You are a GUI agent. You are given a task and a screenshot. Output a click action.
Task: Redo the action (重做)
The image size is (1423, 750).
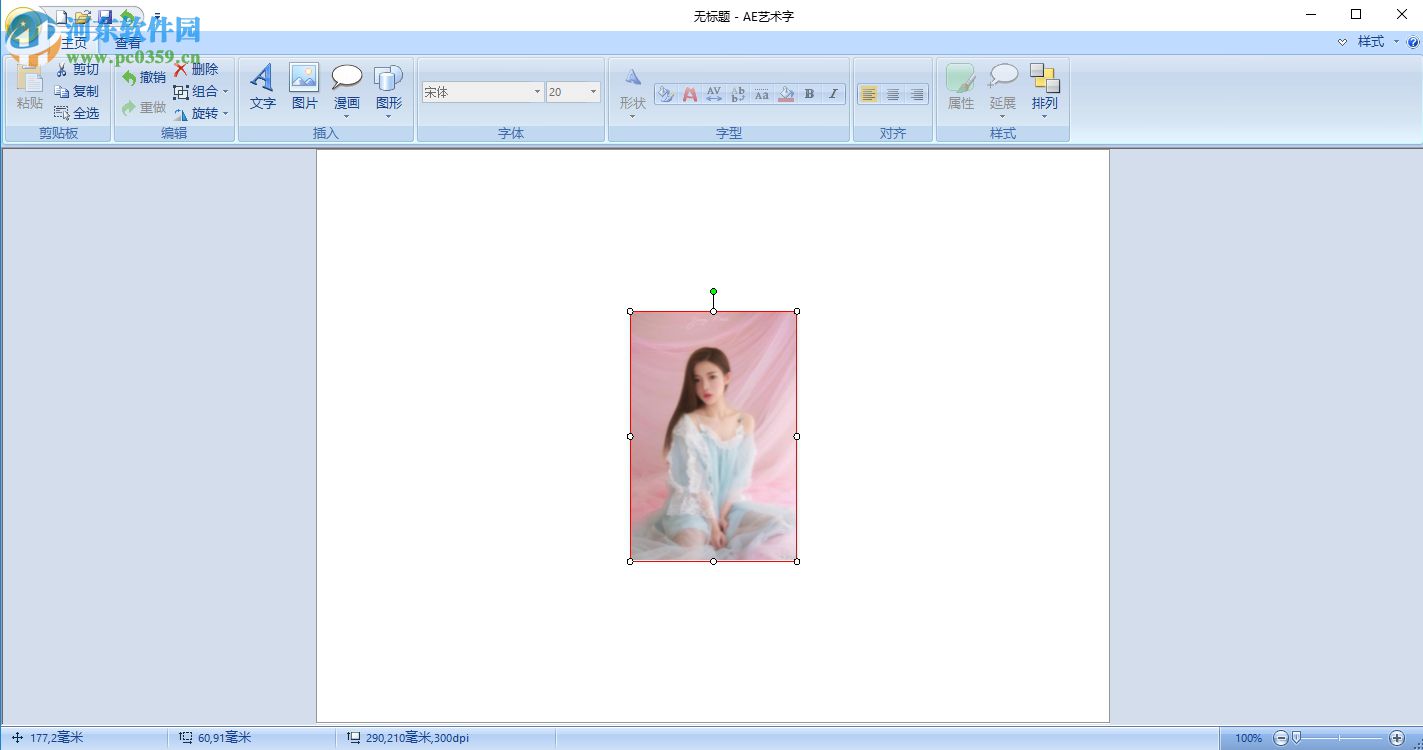tap(143, 108)
